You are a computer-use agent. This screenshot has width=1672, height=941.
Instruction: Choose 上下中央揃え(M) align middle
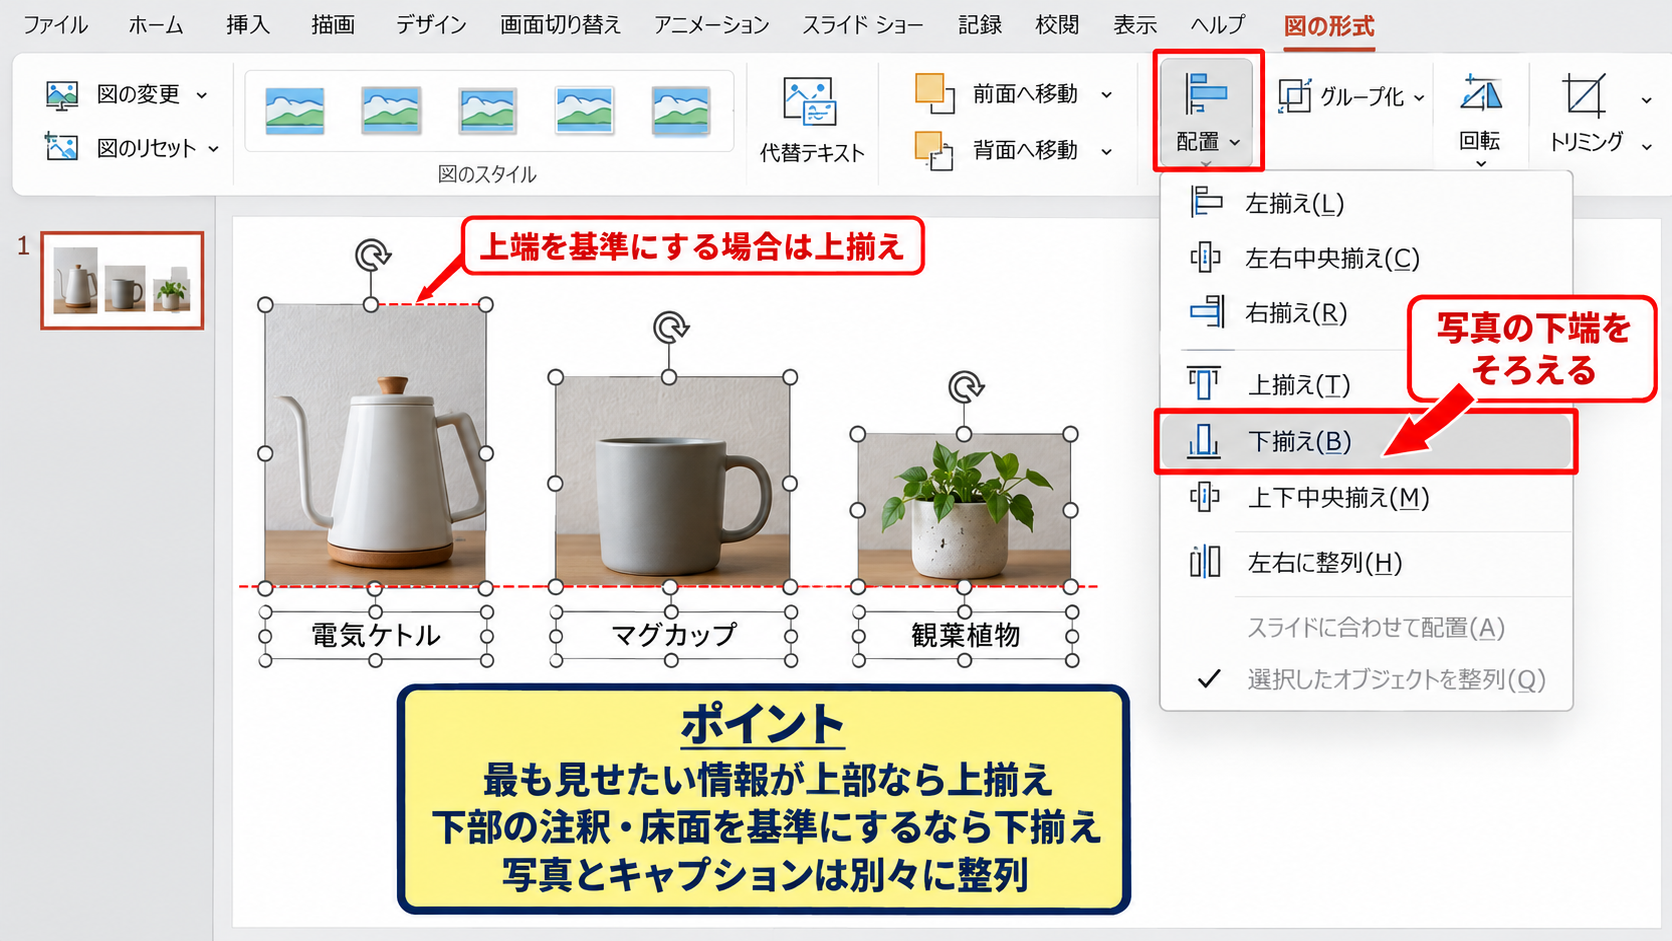[1366, 497]
